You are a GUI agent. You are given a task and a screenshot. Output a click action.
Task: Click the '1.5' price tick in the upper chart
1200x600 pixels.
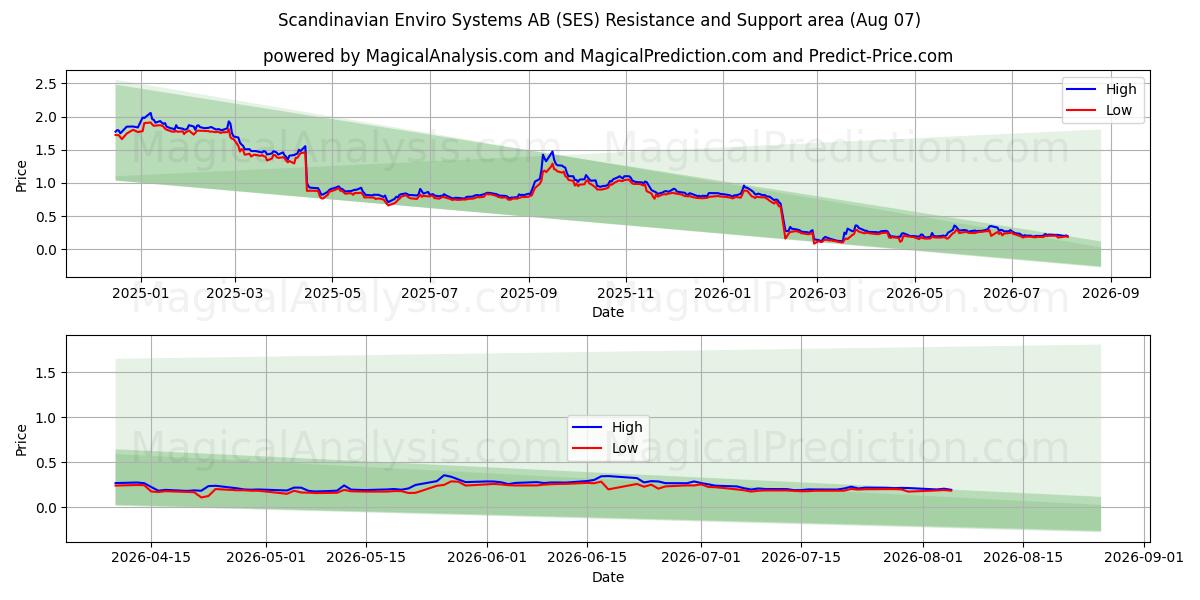[x=45, y=150]
